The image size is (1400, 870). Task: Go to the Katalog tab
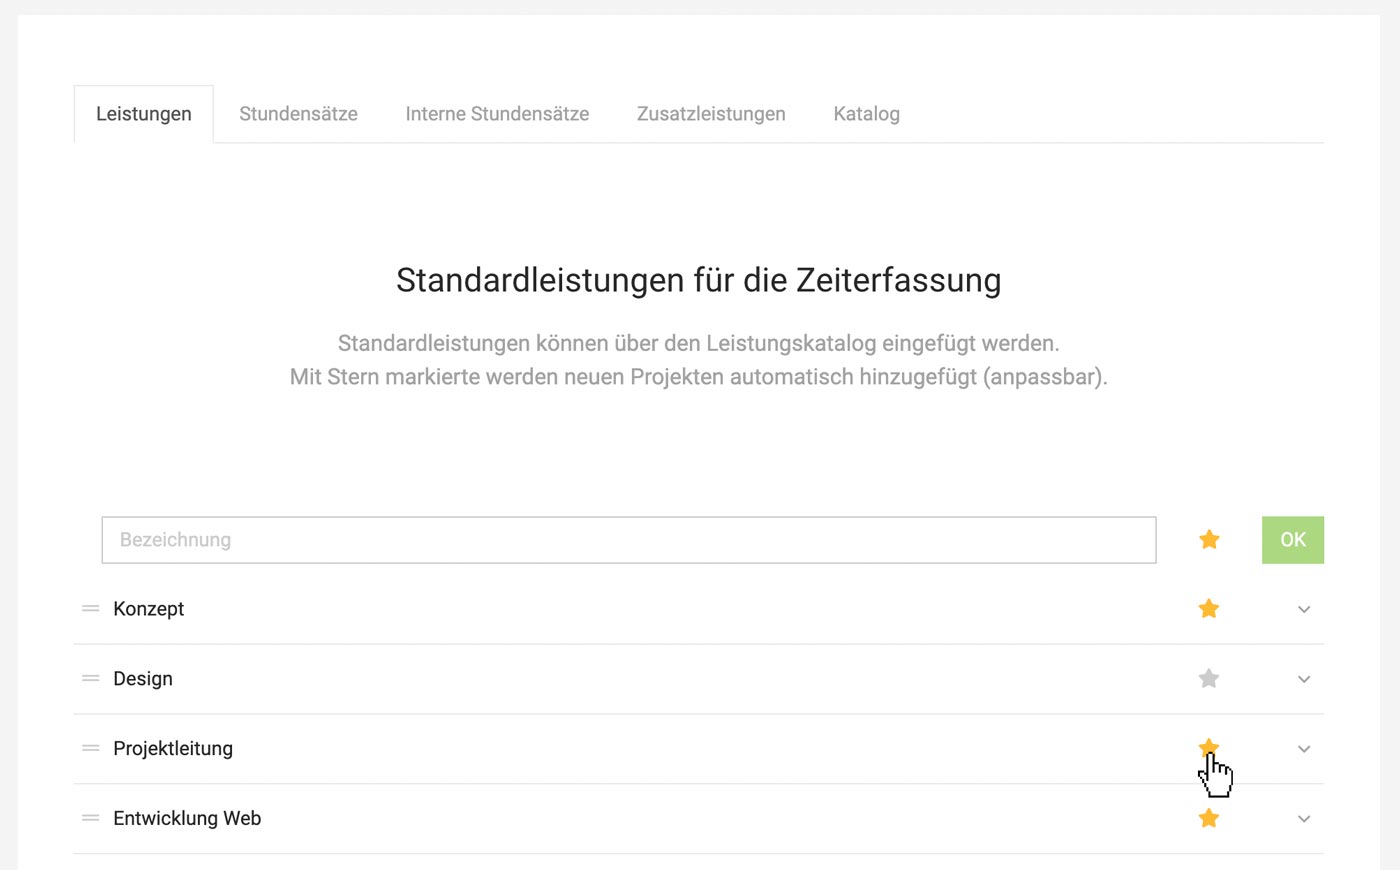[x=867, y=114]
